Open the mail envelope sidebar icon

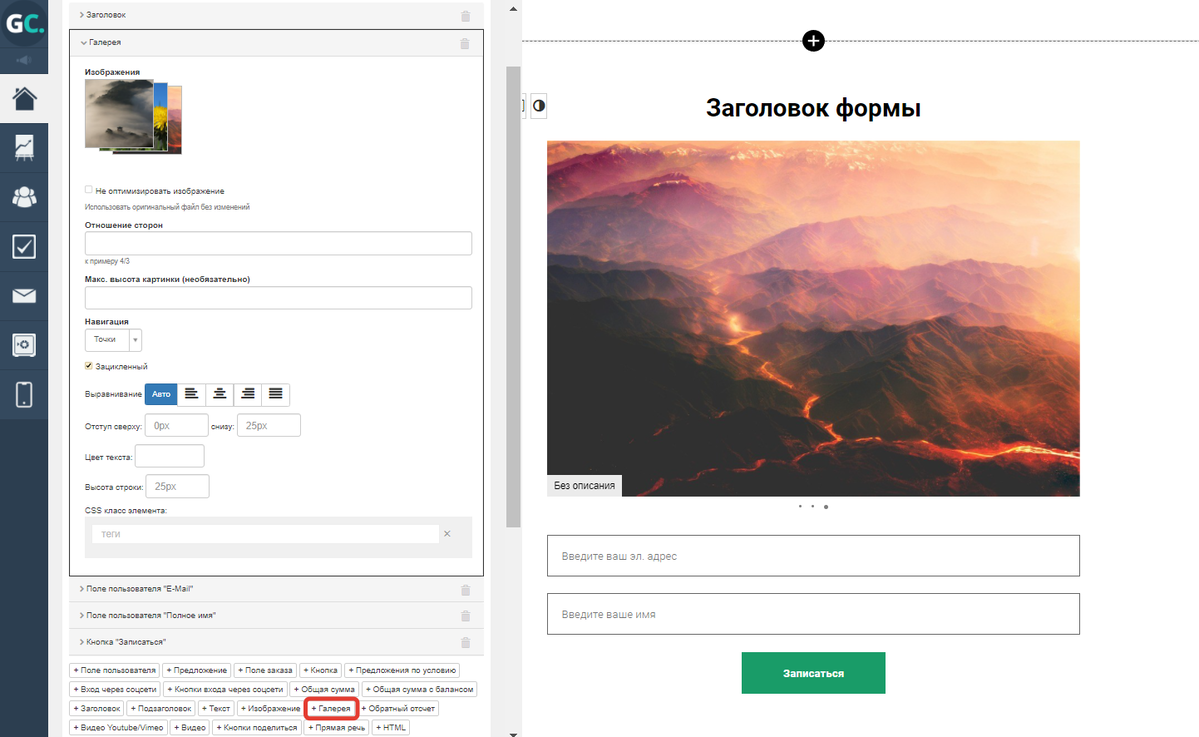point(24,296)
